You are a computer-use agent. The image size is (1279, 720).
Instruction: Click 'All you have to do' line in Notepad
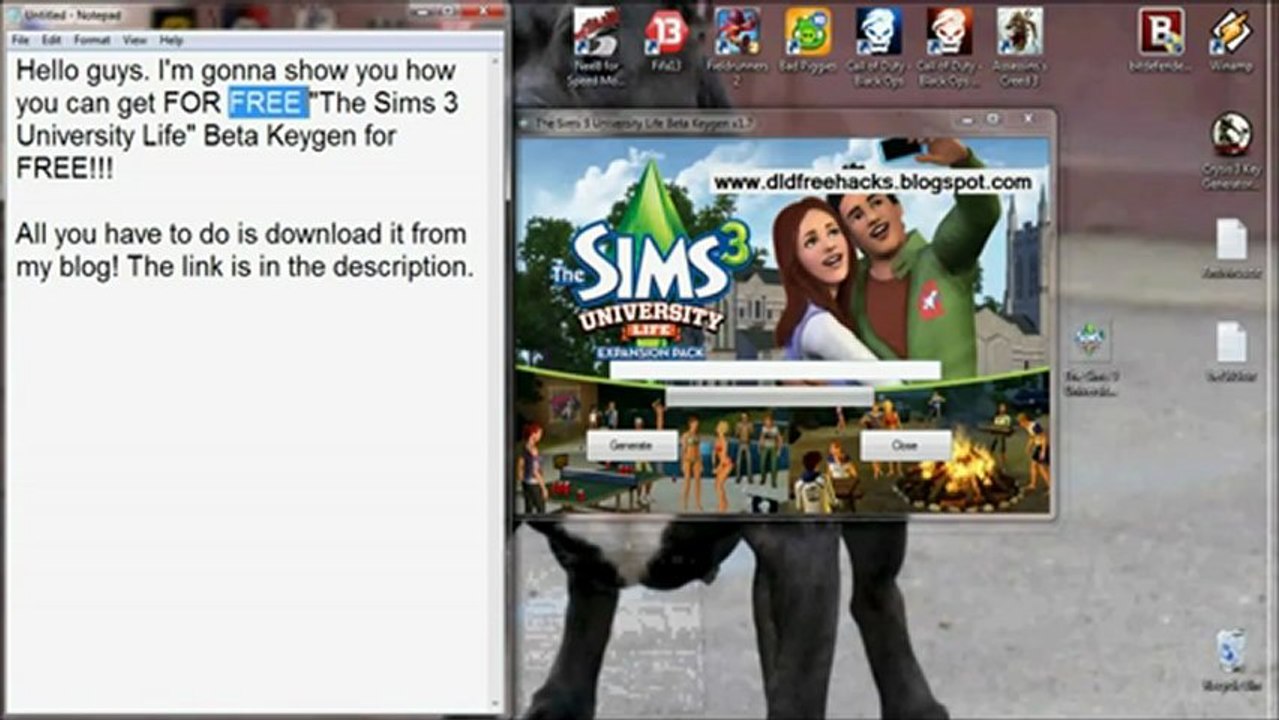(x=241, y=234)
